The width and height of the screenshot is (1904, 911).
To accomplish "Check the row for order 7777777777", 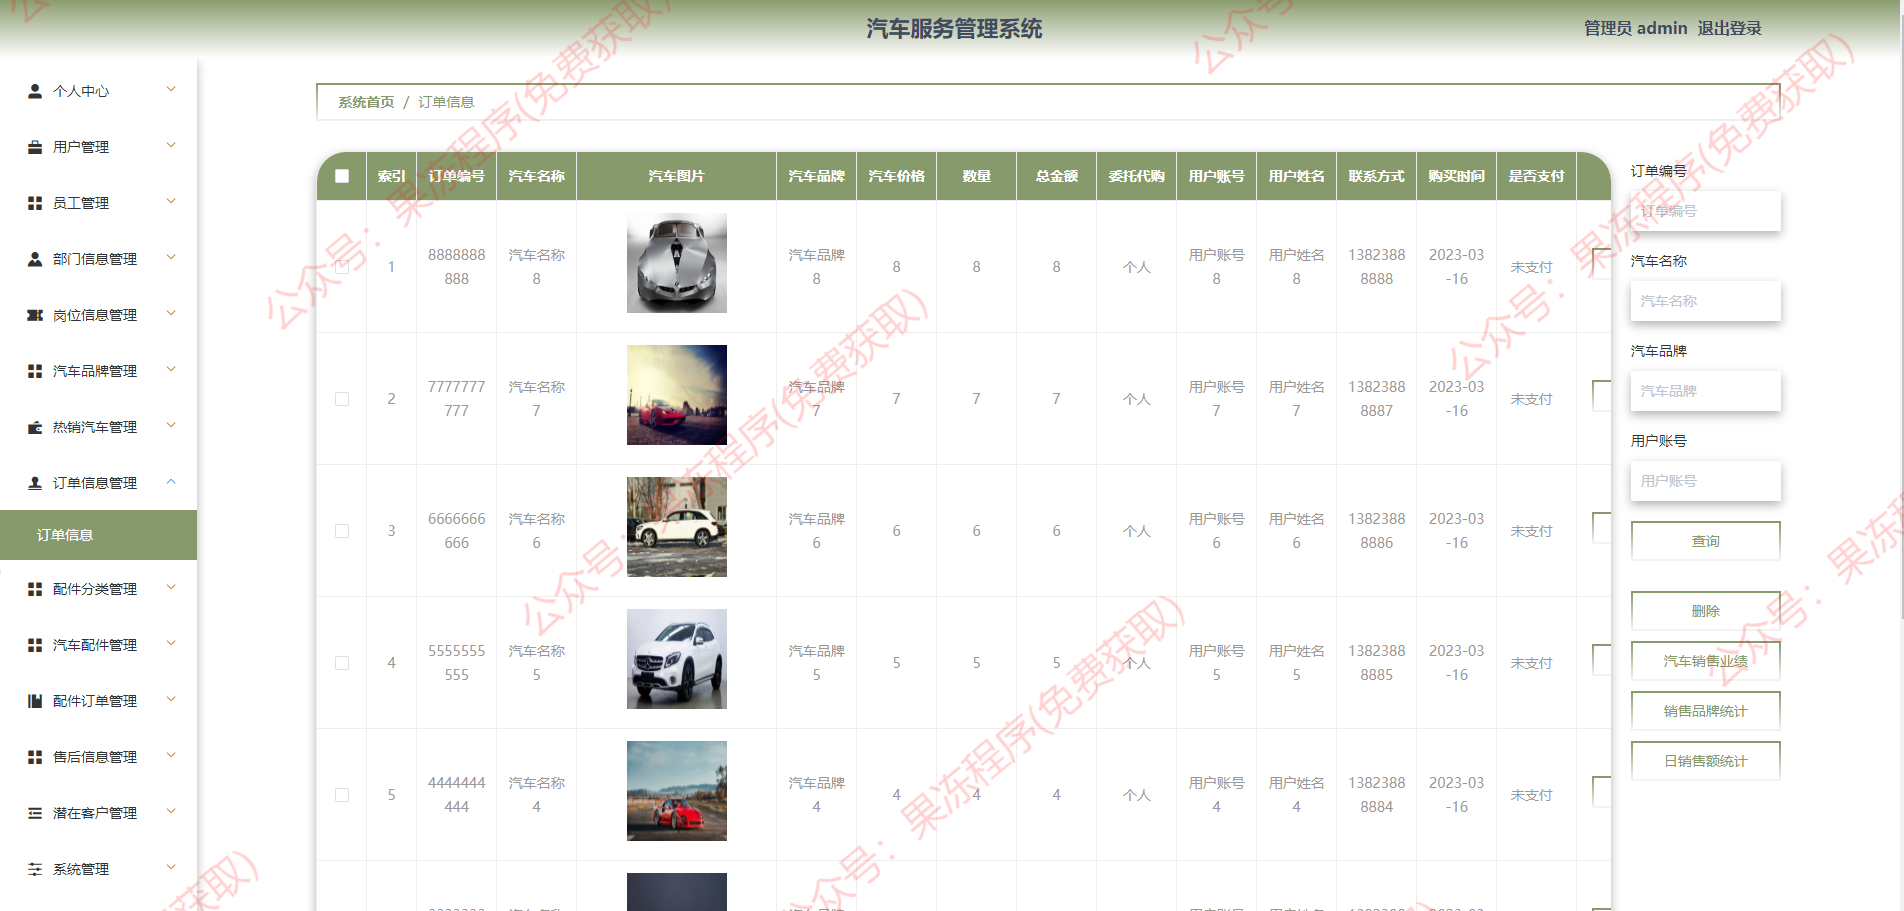I will coord(342,399).
